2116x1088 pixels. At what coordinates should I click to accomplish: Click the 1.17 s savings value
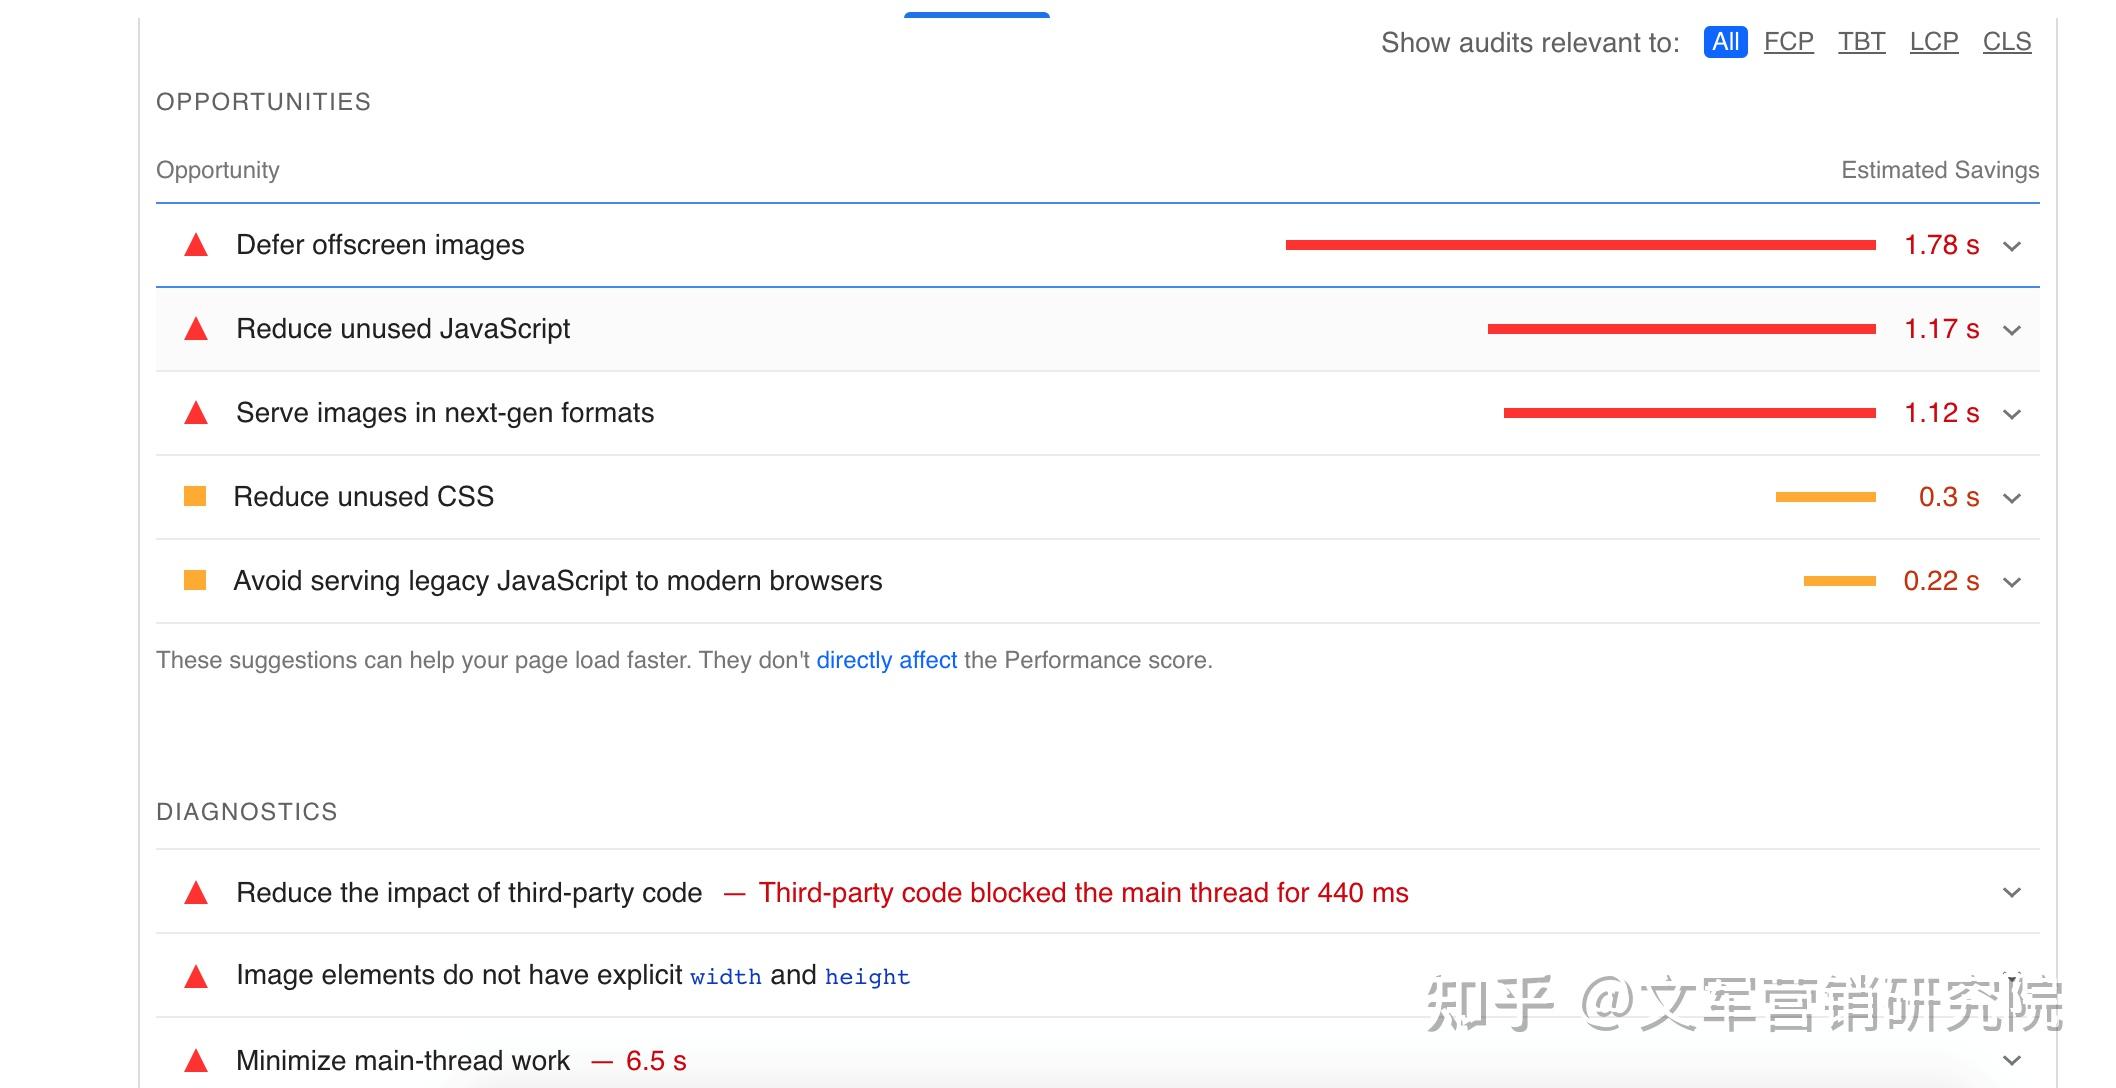1941,329
